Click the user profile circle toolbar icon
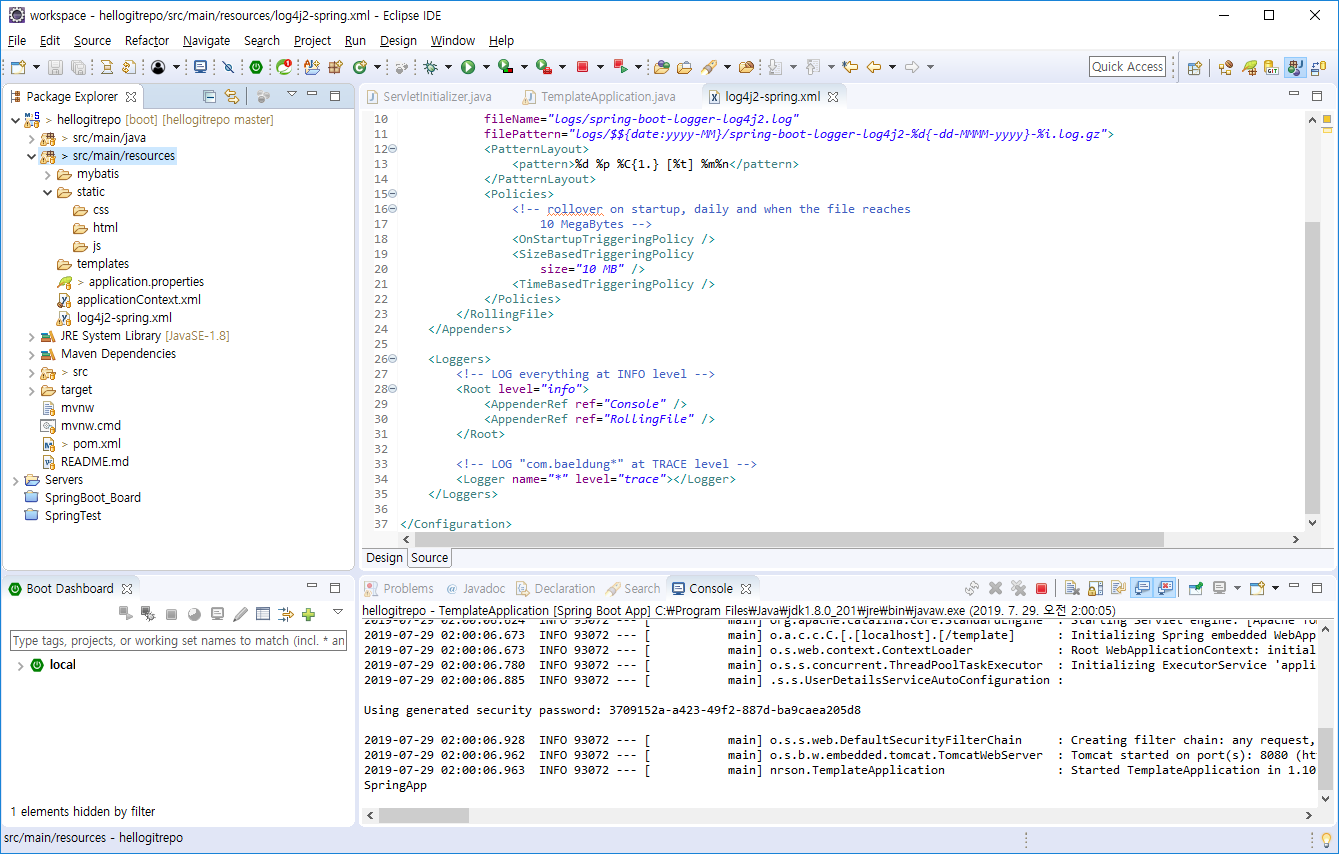This screenshot has width=1339, height=854. (x=158, y=67)
